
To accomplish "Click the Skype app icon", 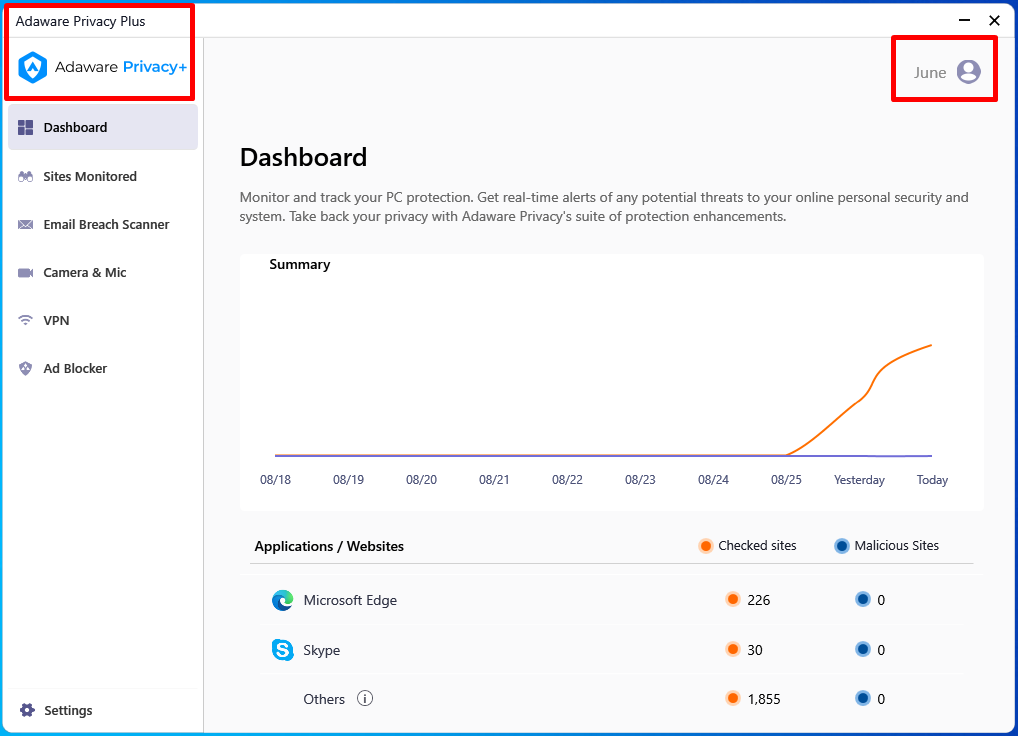I will click(x=282, y=650).
